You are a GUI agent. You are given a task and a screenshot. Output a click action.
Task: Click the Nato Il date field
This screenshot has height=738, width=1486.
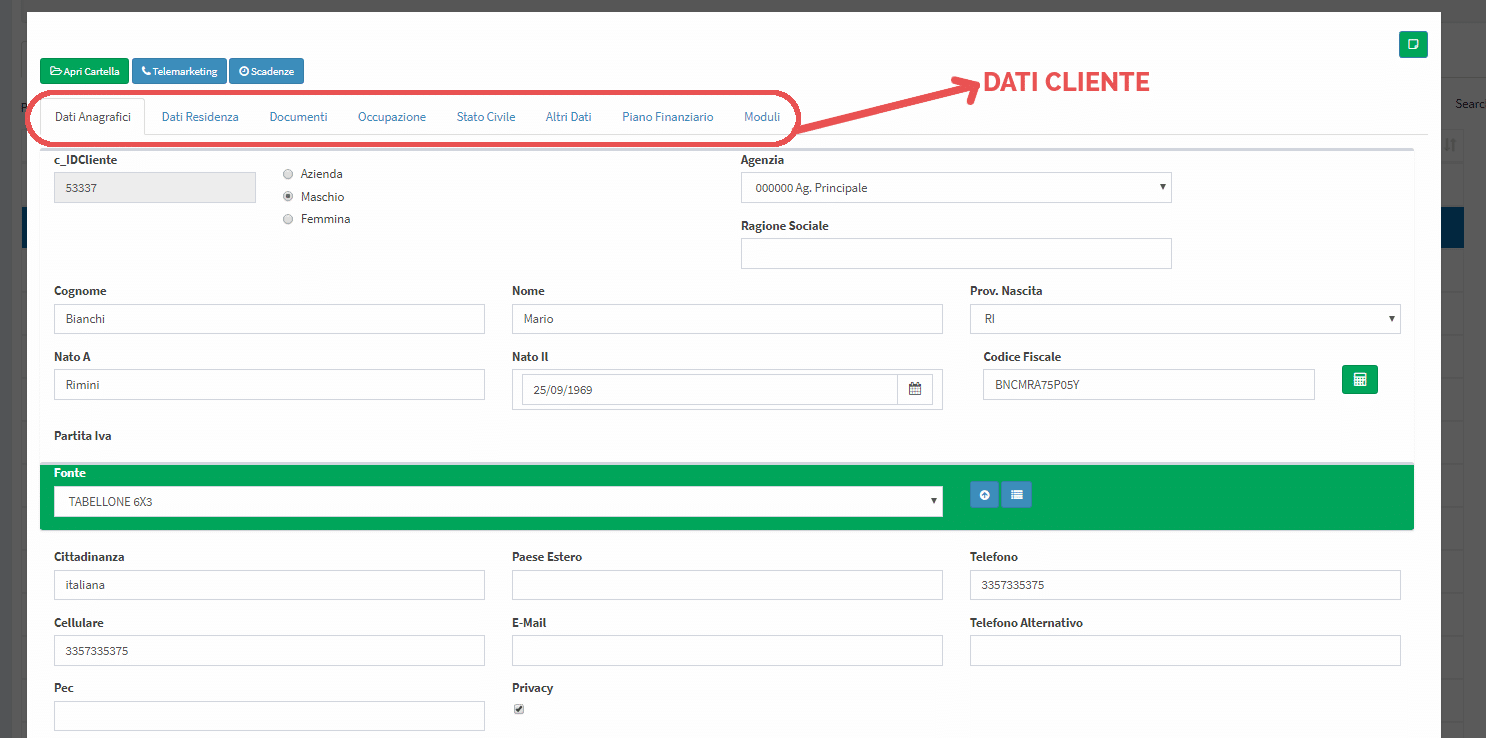click(709, 390)
